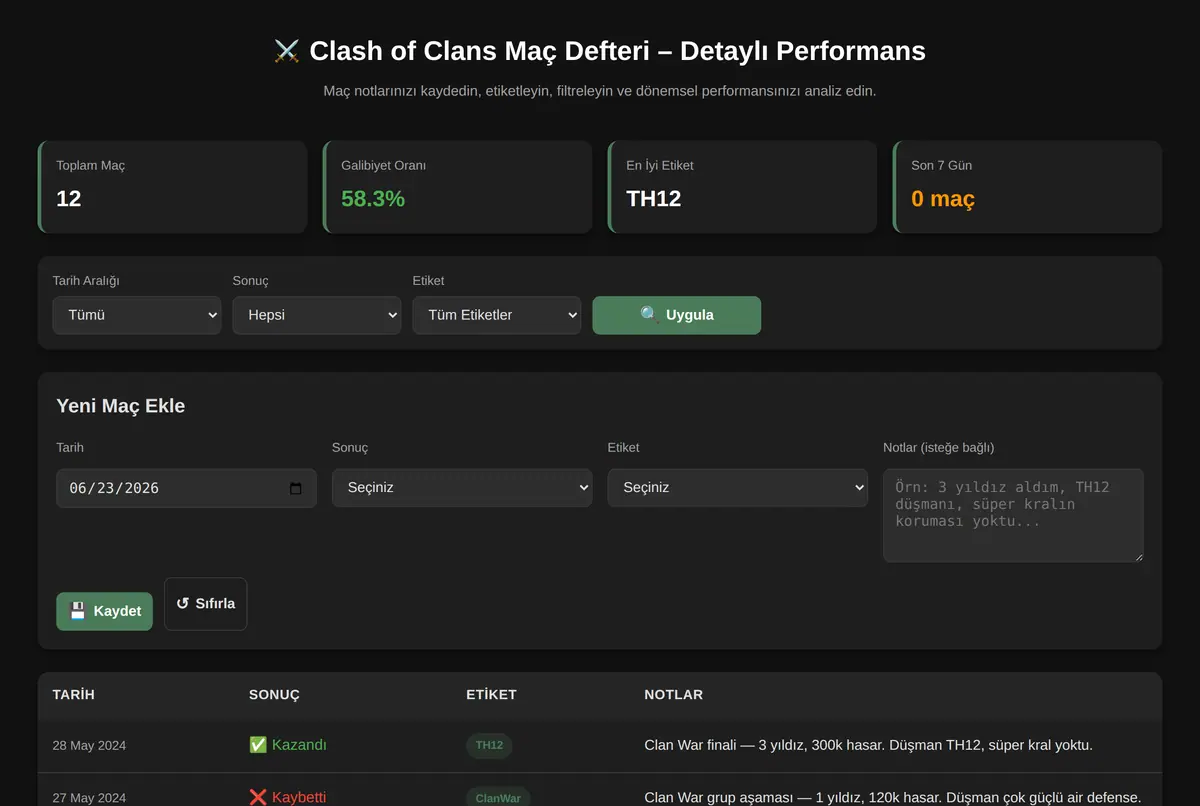Open the Sonuç filter dropdown showing Hepsi
This screenshot has width=1200, height=806.
click(x=317, y=315)
